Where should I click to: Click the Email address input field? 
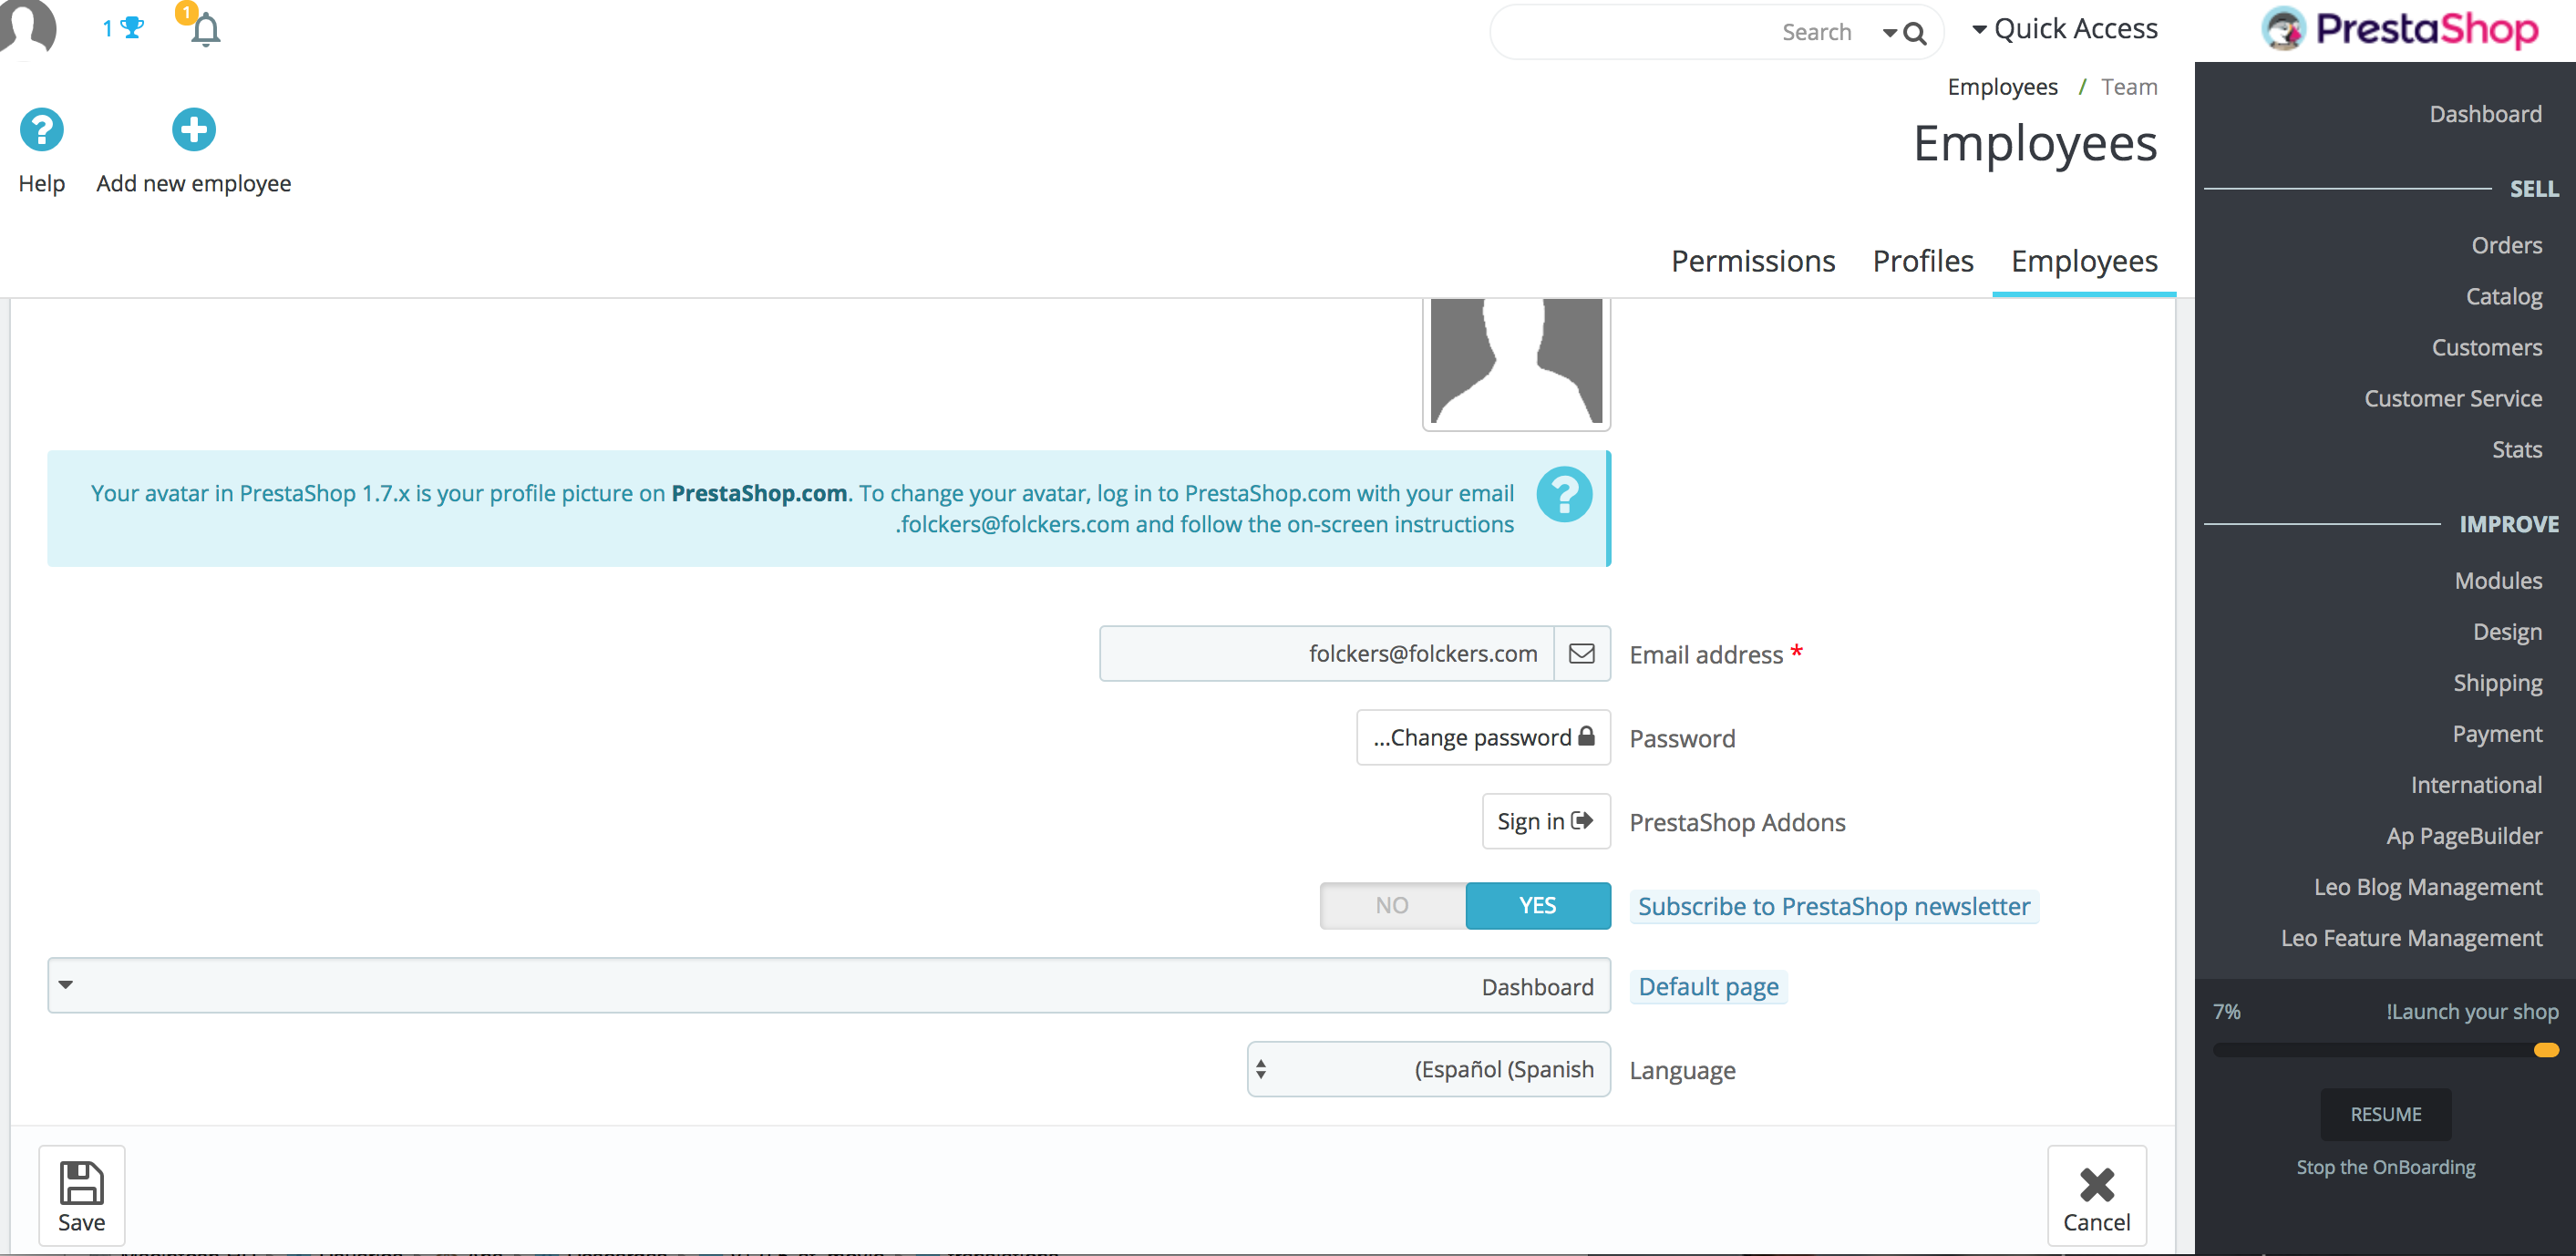pyautogui.click(x=1326, y=654)
